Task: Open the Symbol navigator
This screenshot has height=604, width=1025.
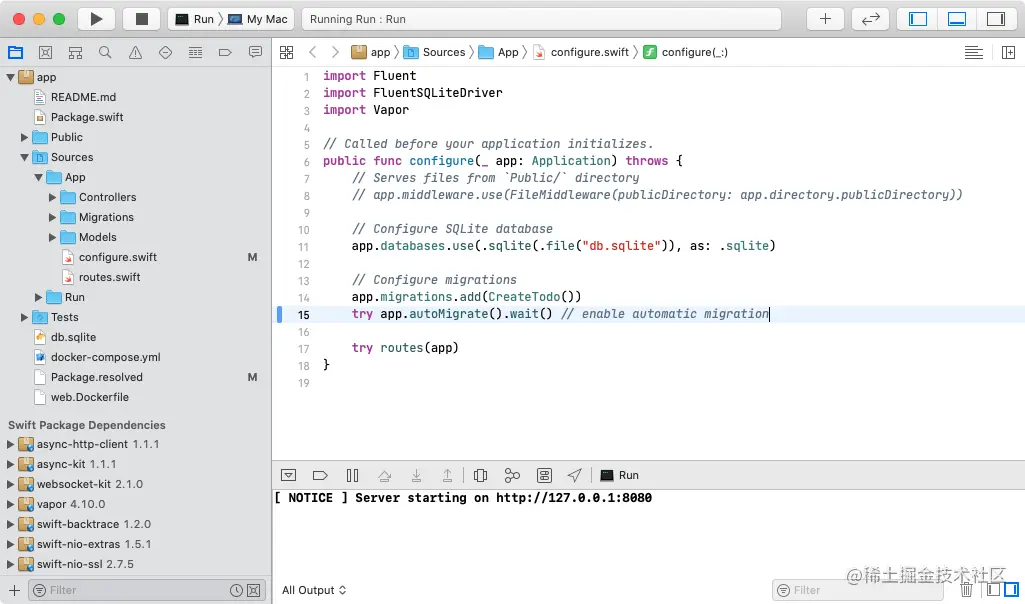Action: (75, 52)
